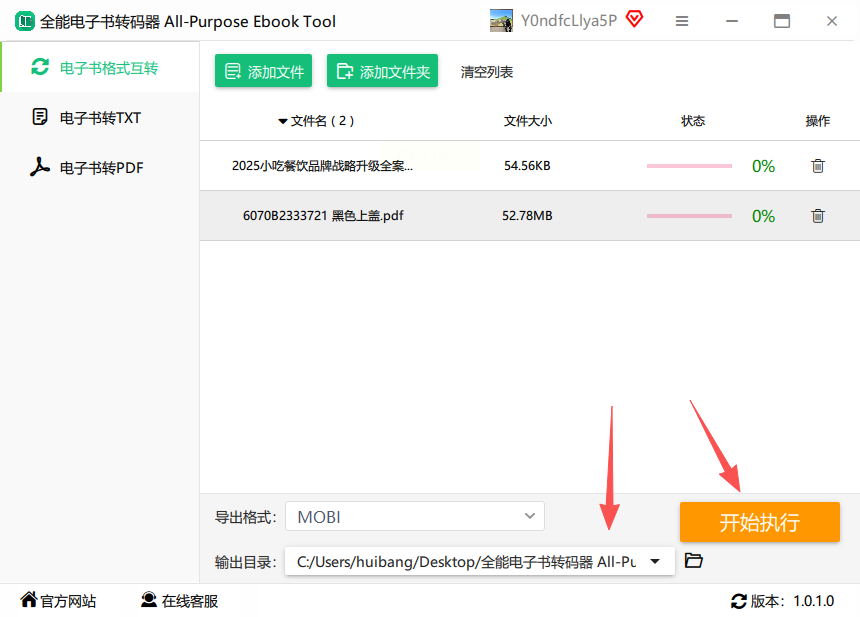Expand the 输出目录 path dropdown
The width and height of the screenshot is (860, 617).
tap(655, 561)
